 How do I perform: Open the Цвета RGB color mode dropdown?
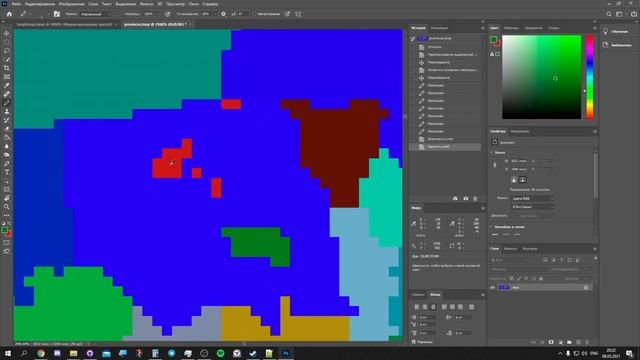[x=532, y=198]
